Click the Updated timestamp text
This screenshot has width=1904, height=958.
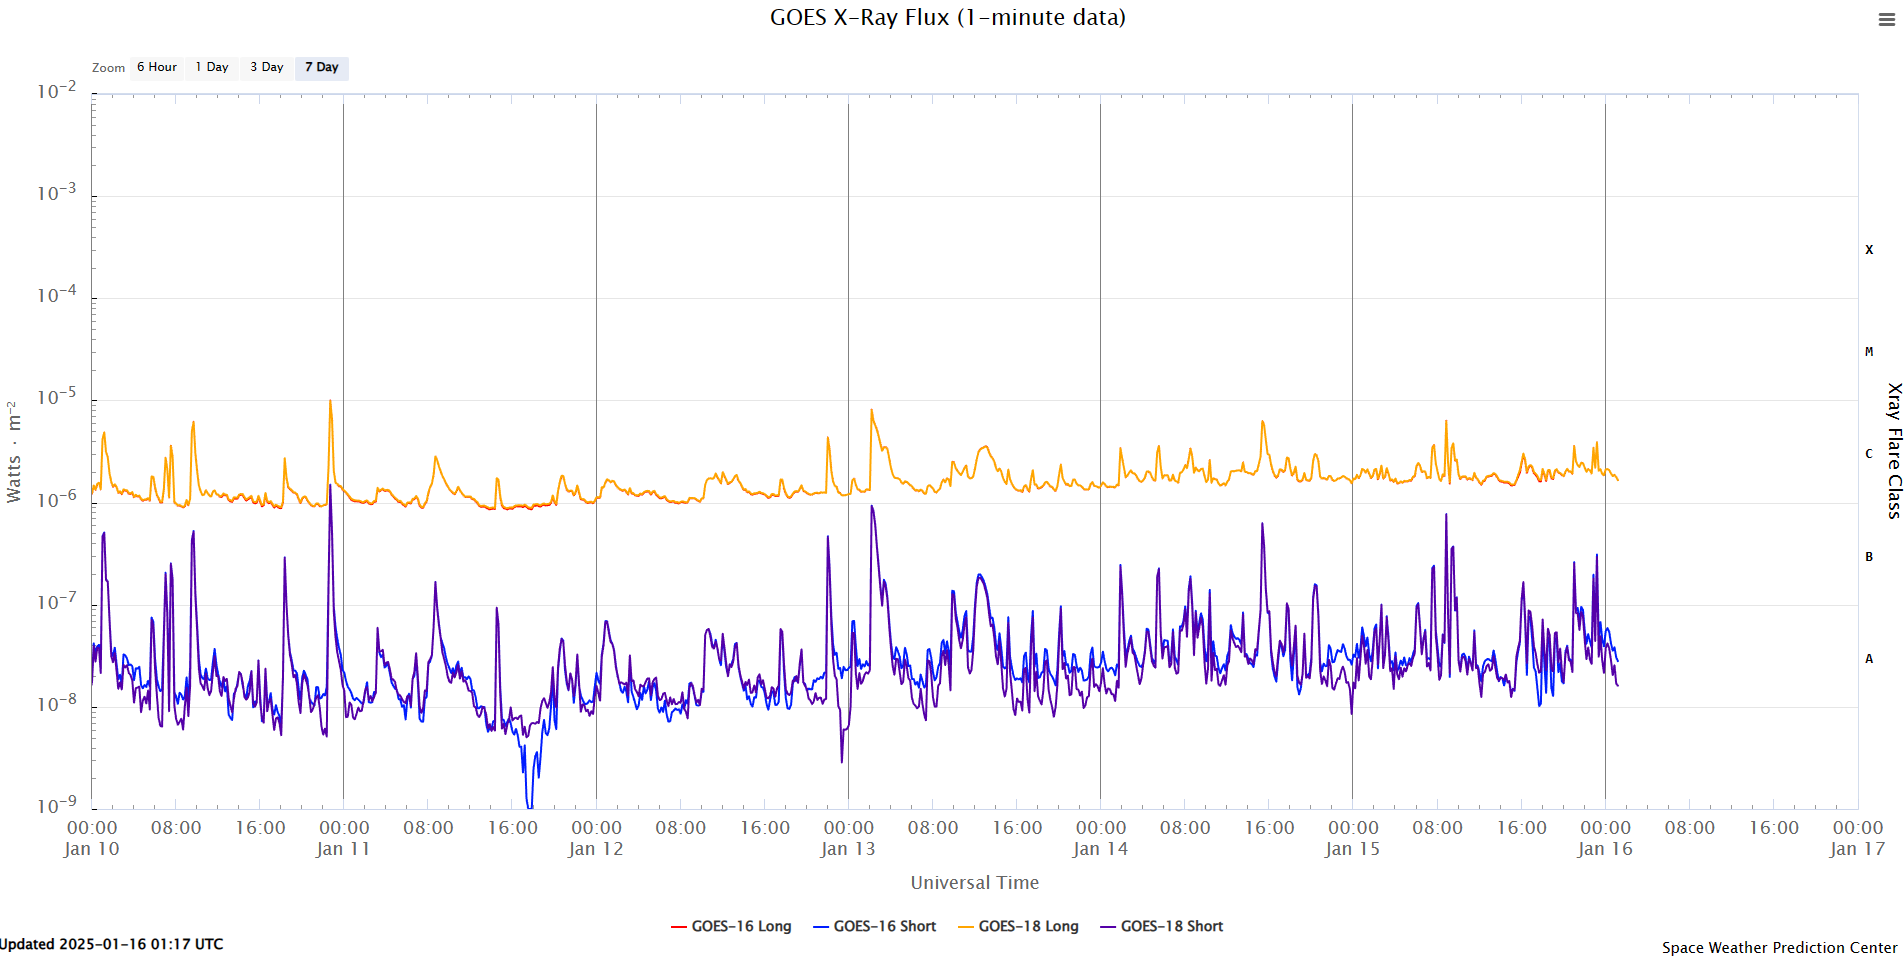[112, 944]
